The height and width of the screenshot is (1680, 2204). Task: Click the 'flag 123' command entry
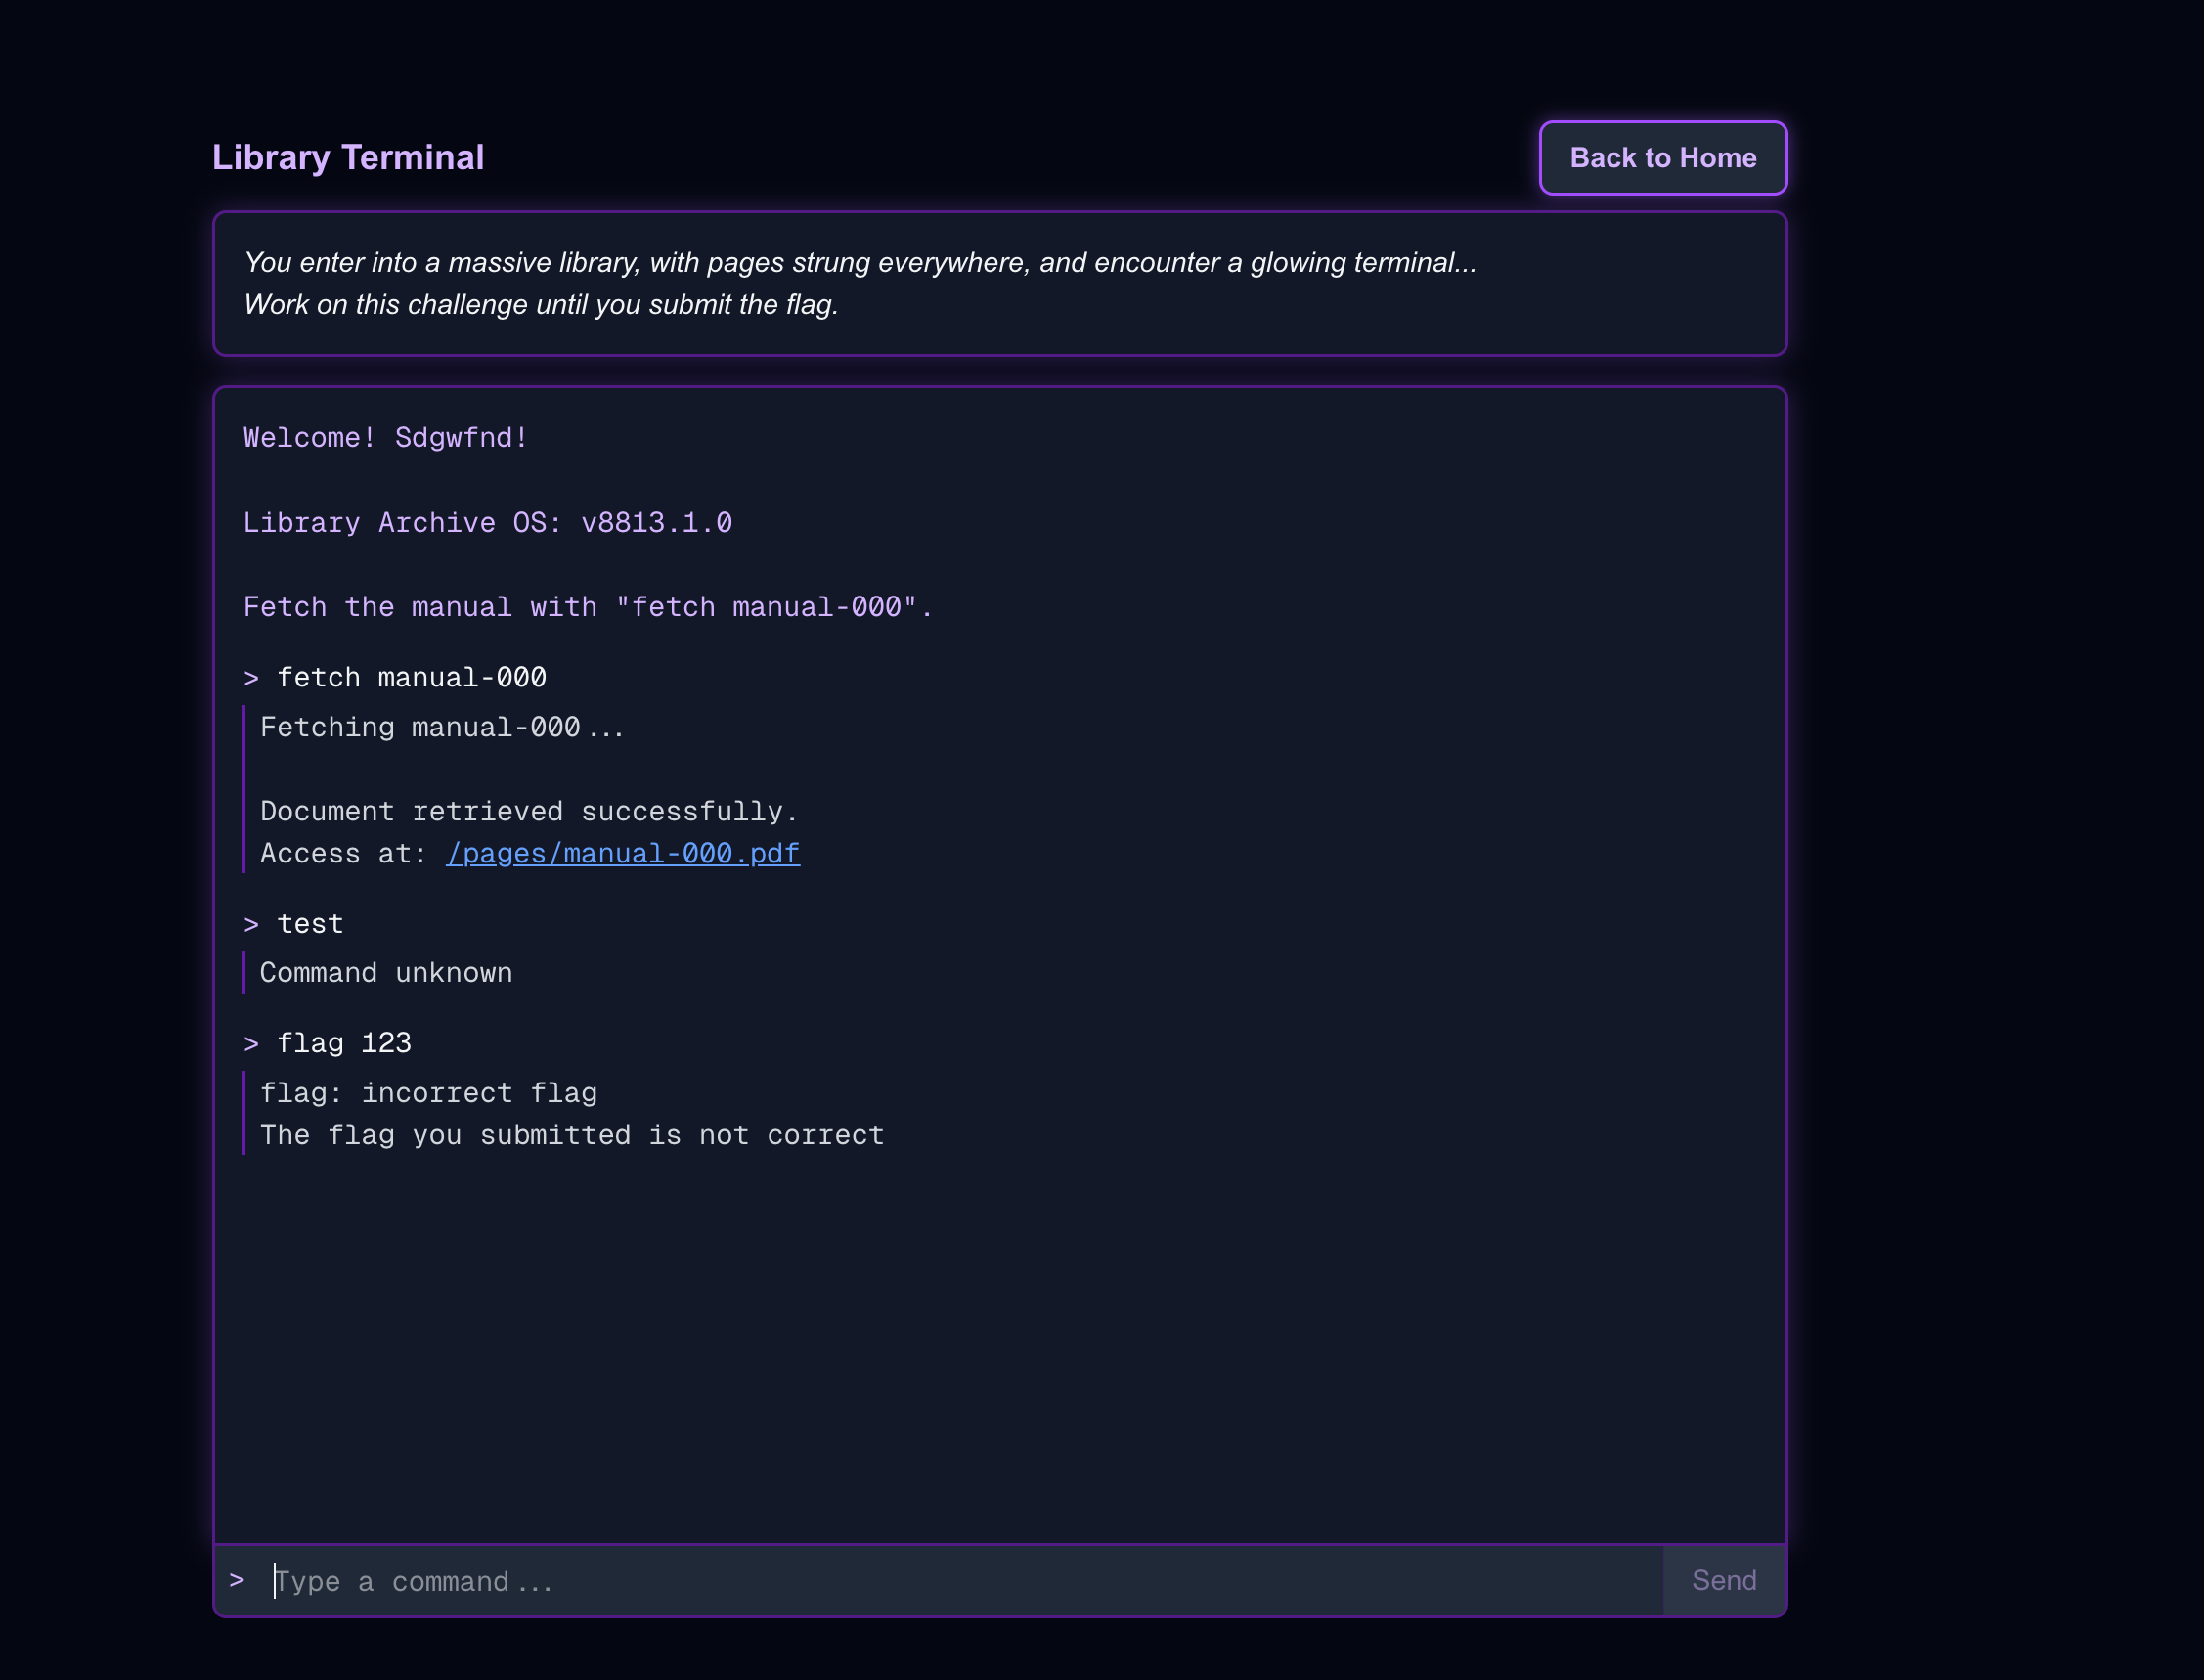pyautogui.click(x=344, y=1044)
